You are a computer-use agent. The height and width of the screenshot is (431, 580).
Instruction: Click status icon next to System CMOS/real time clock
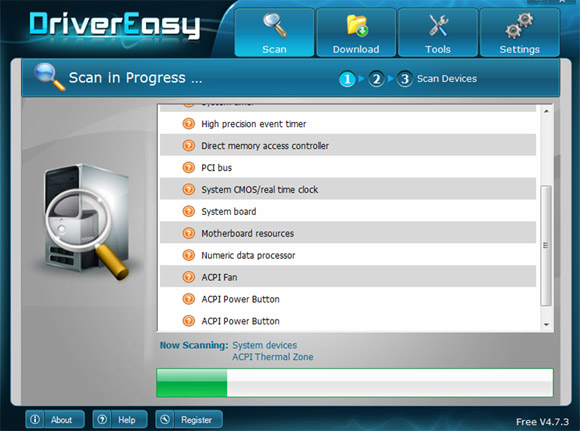point(189,189)
